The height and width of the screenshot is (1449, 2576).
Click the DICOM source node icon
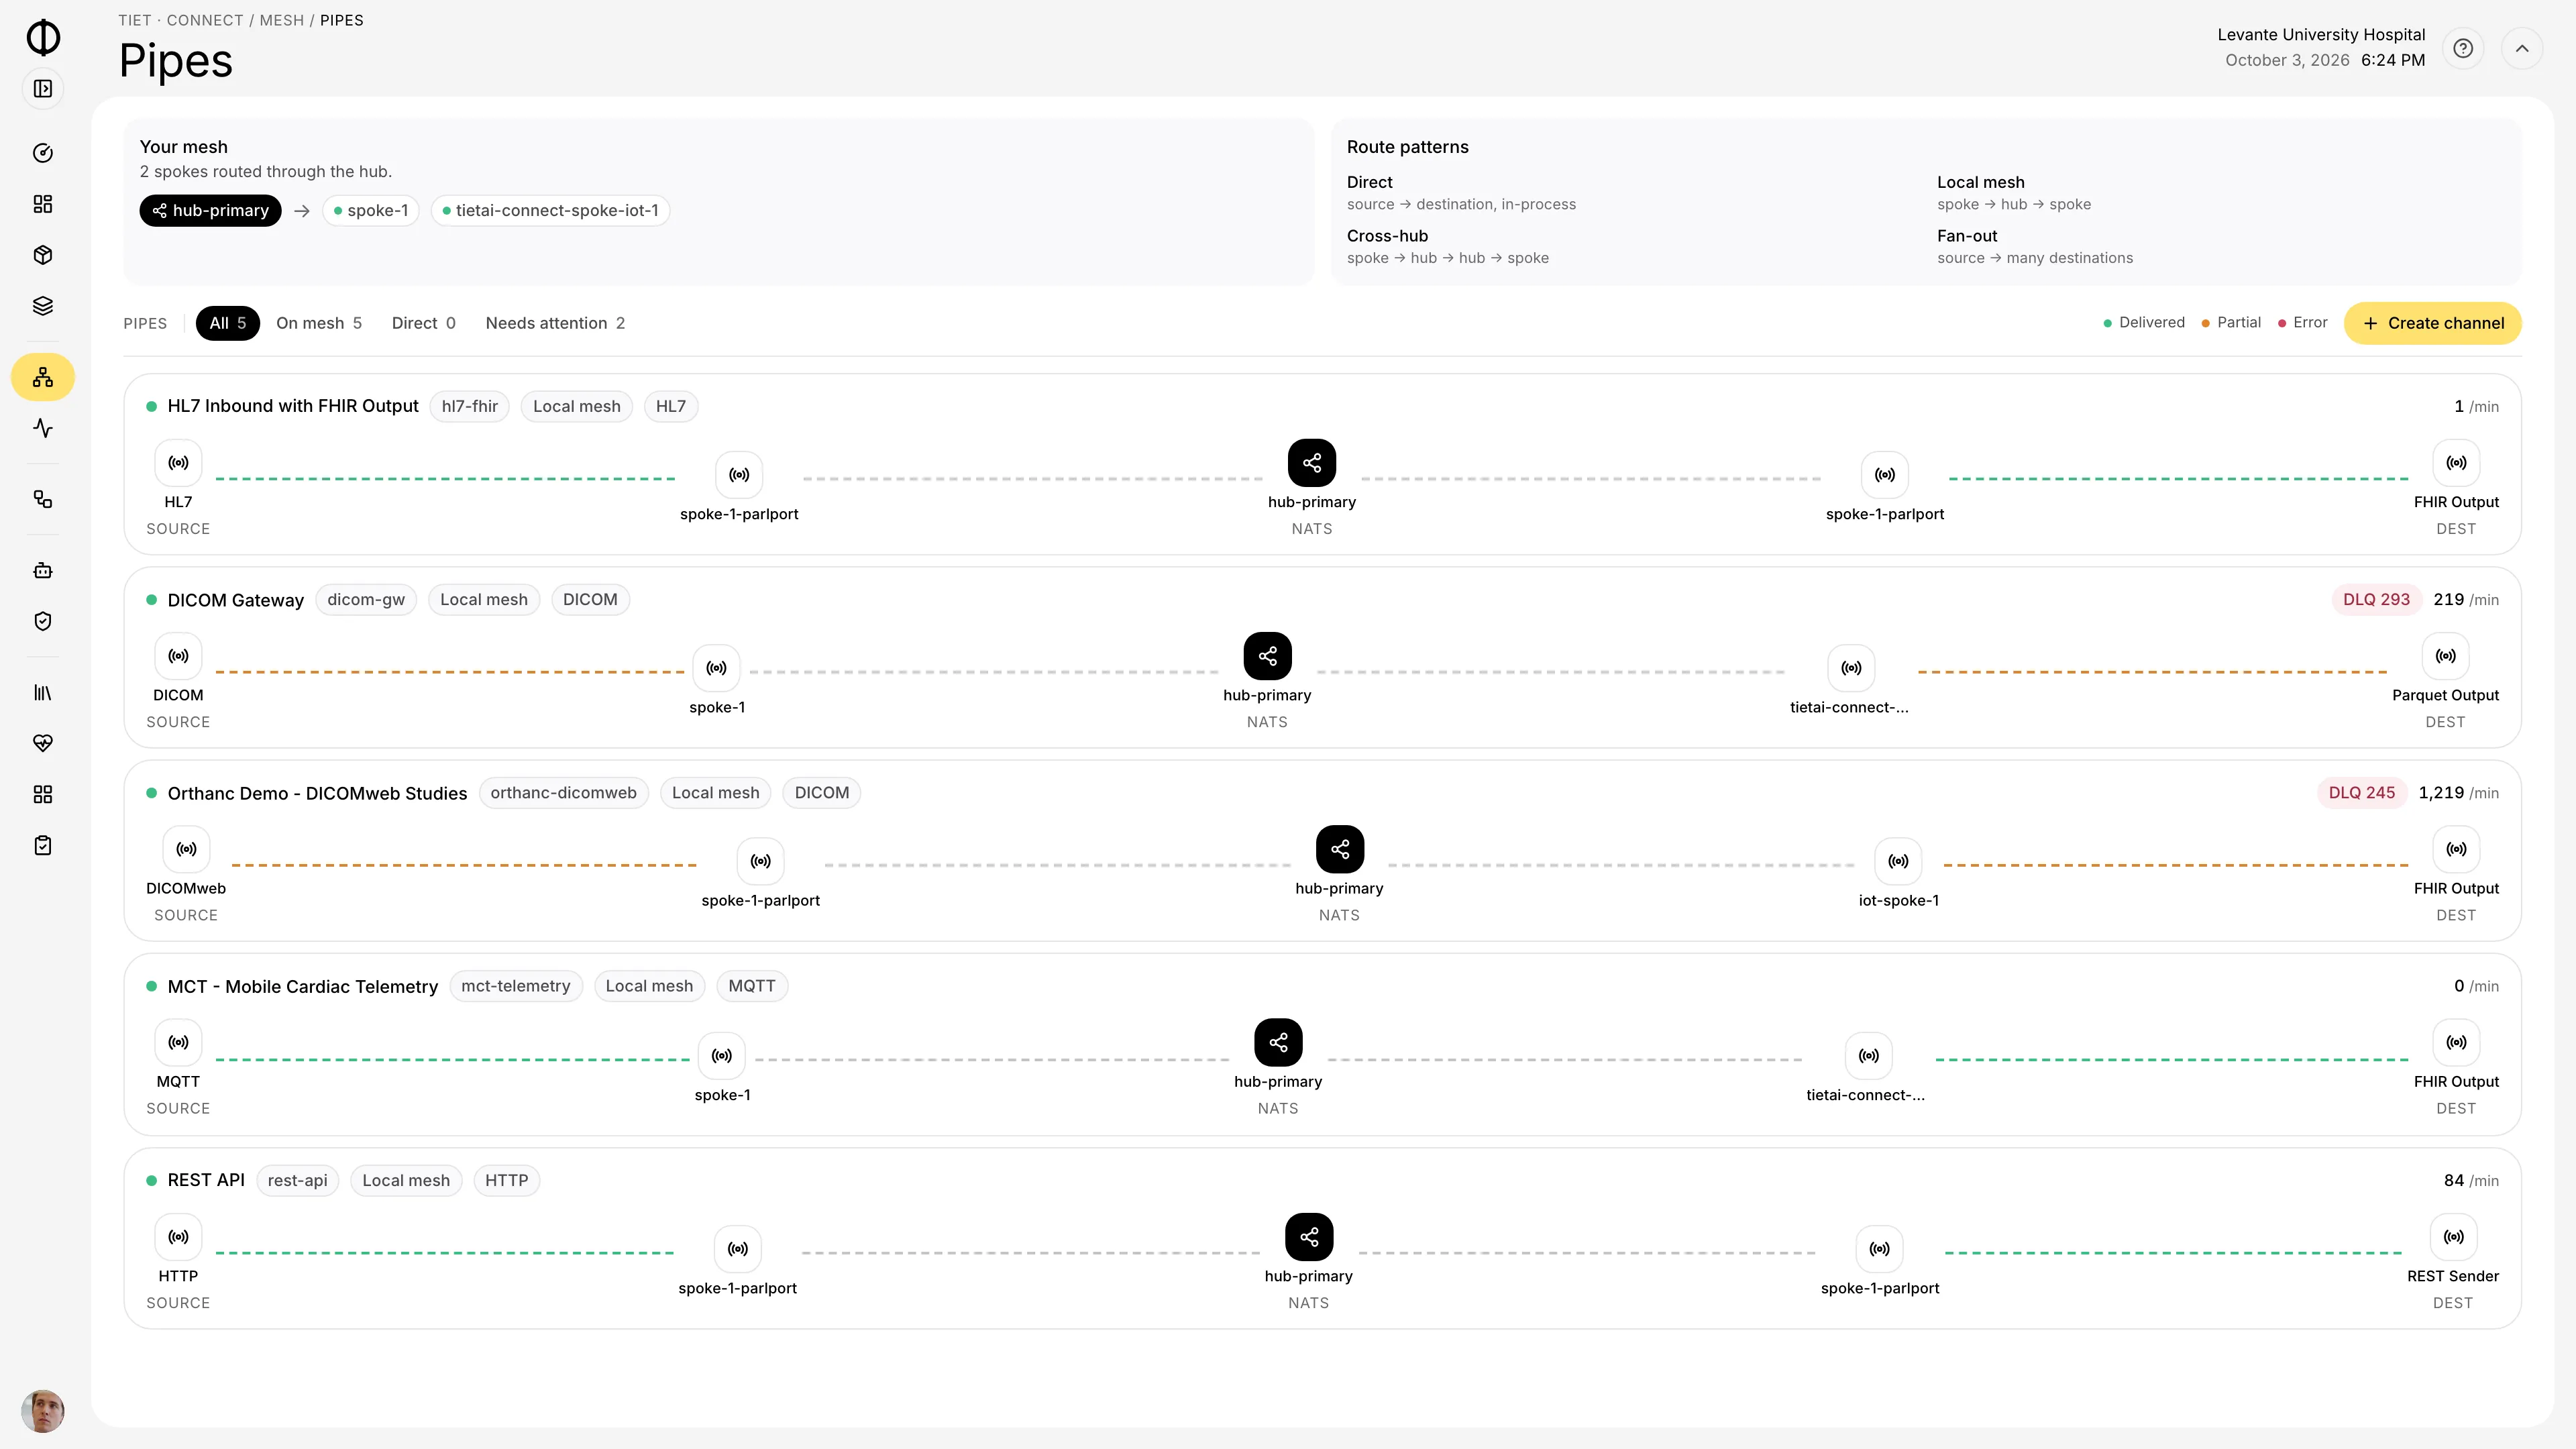click(x=178, y=656)
